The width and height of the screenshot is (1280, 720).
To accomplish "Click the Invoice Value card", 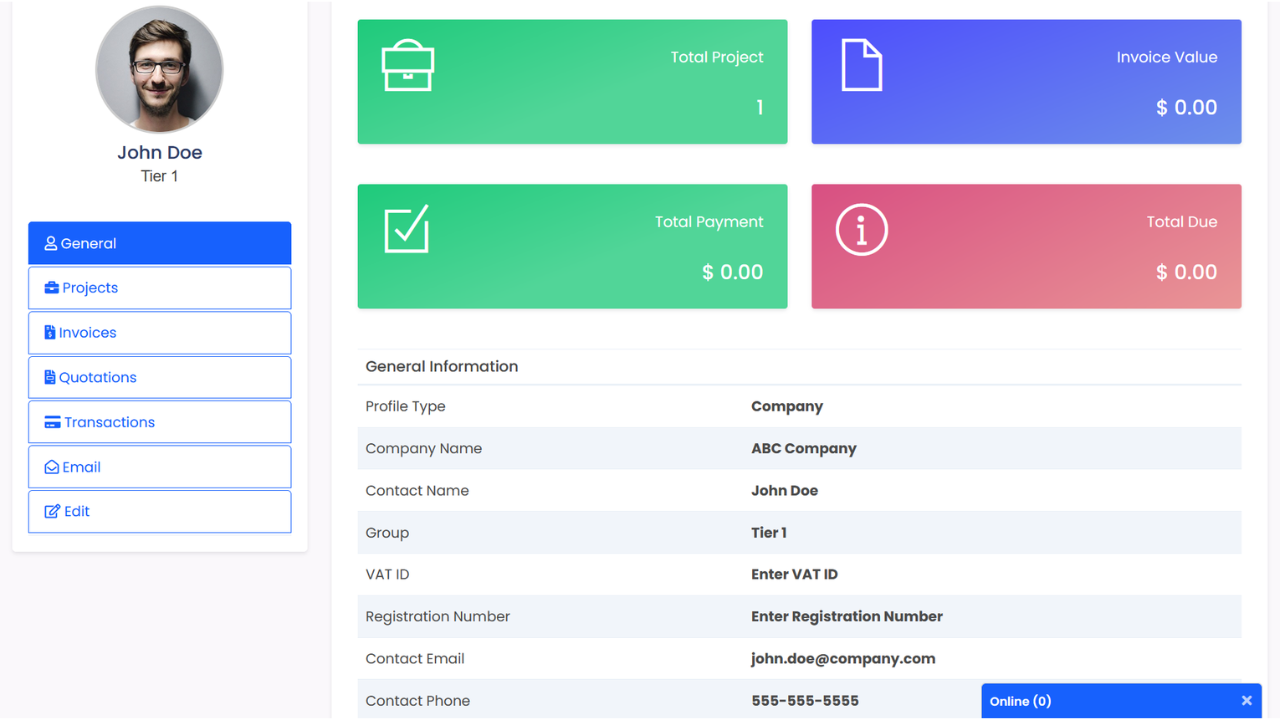I will coord(1026,82).
